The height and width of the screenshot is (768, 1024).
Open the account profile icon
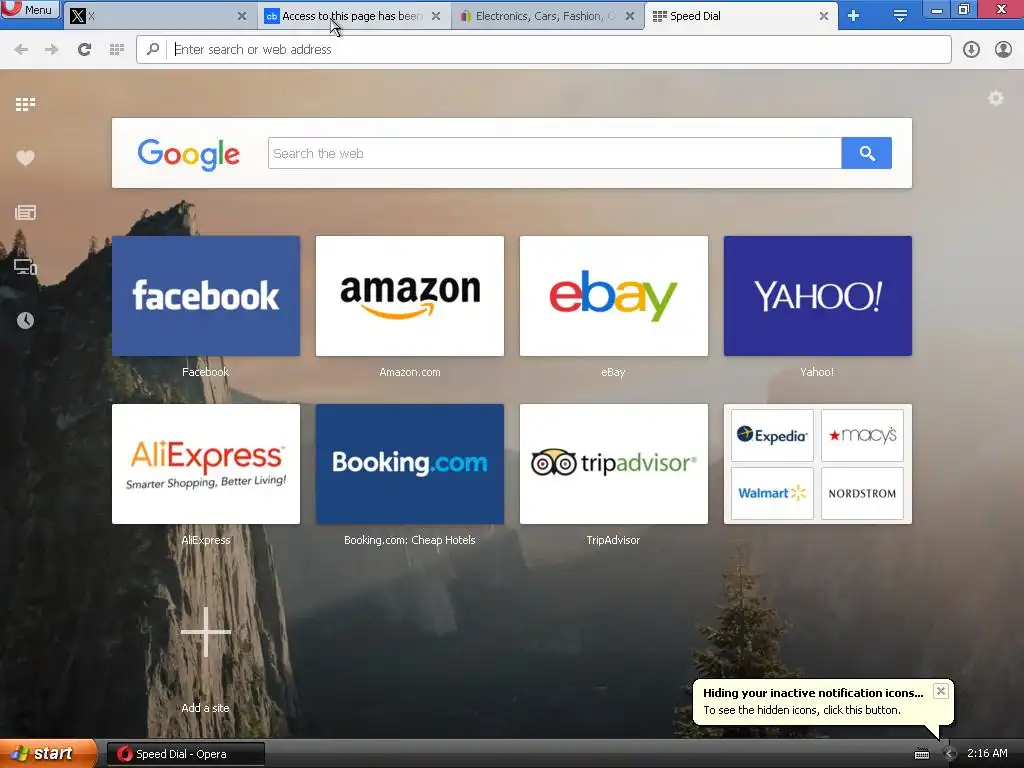tap(1003, 50)
